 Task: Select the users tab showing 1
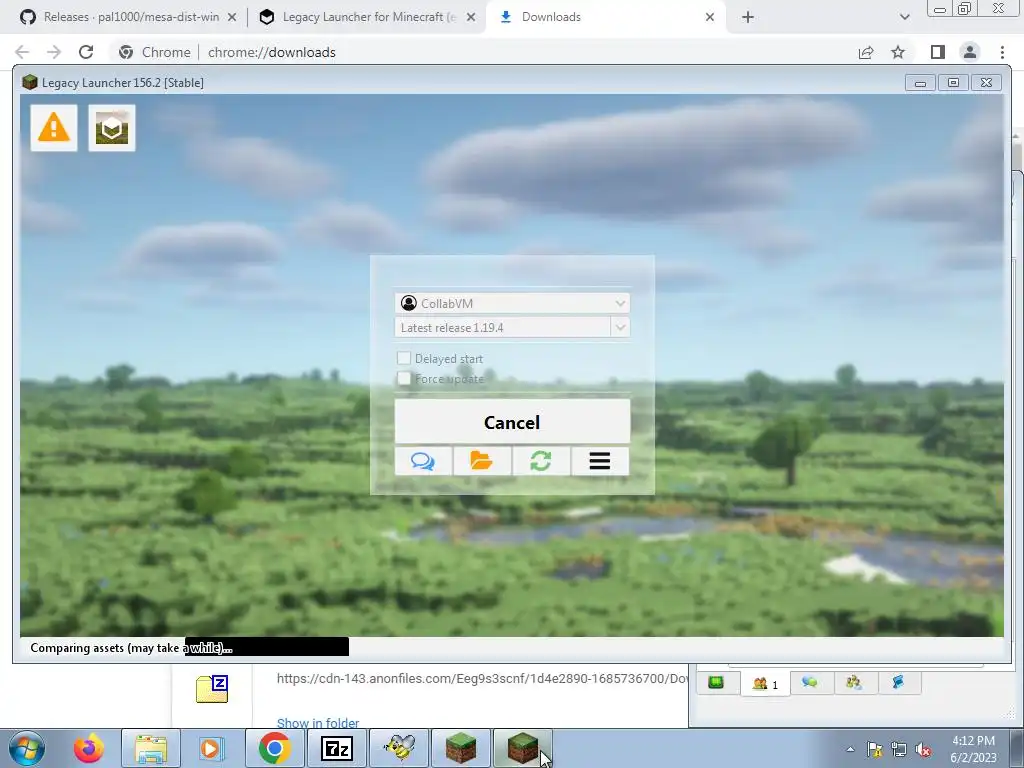tap(765, 684)
